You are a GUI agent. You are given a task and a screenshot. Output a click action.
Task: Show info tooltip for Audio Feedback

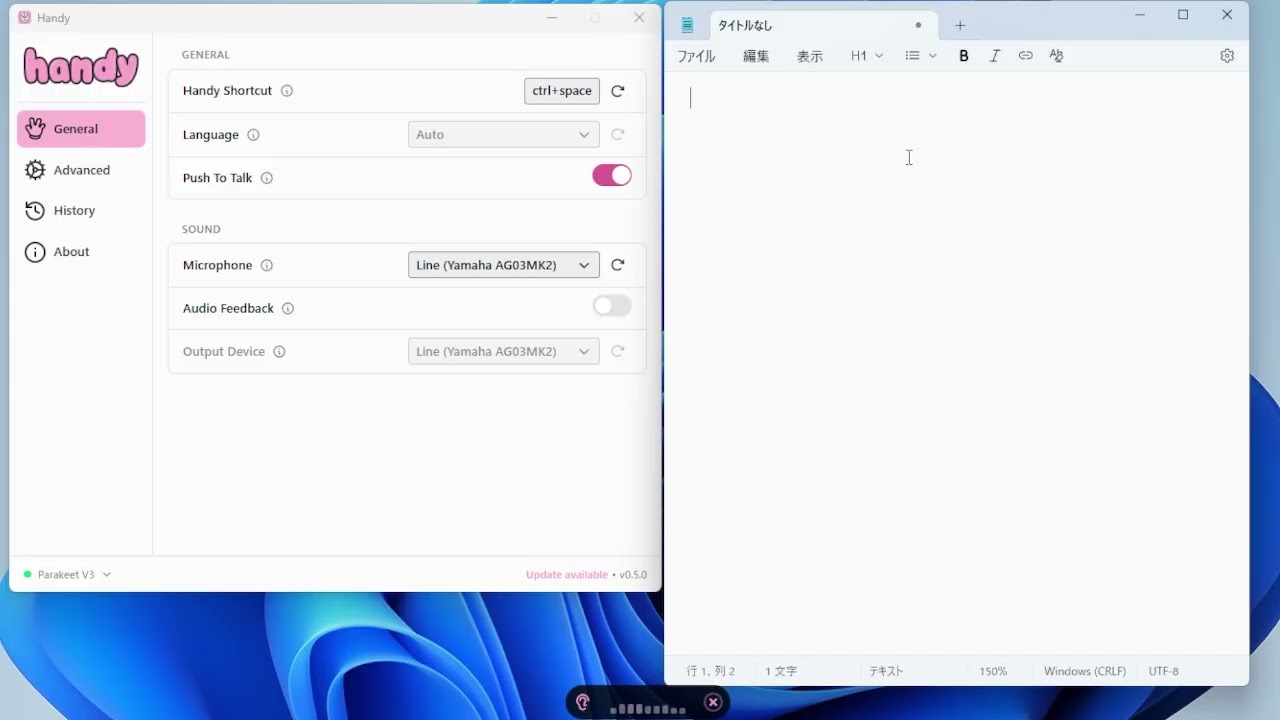point(288,309)
